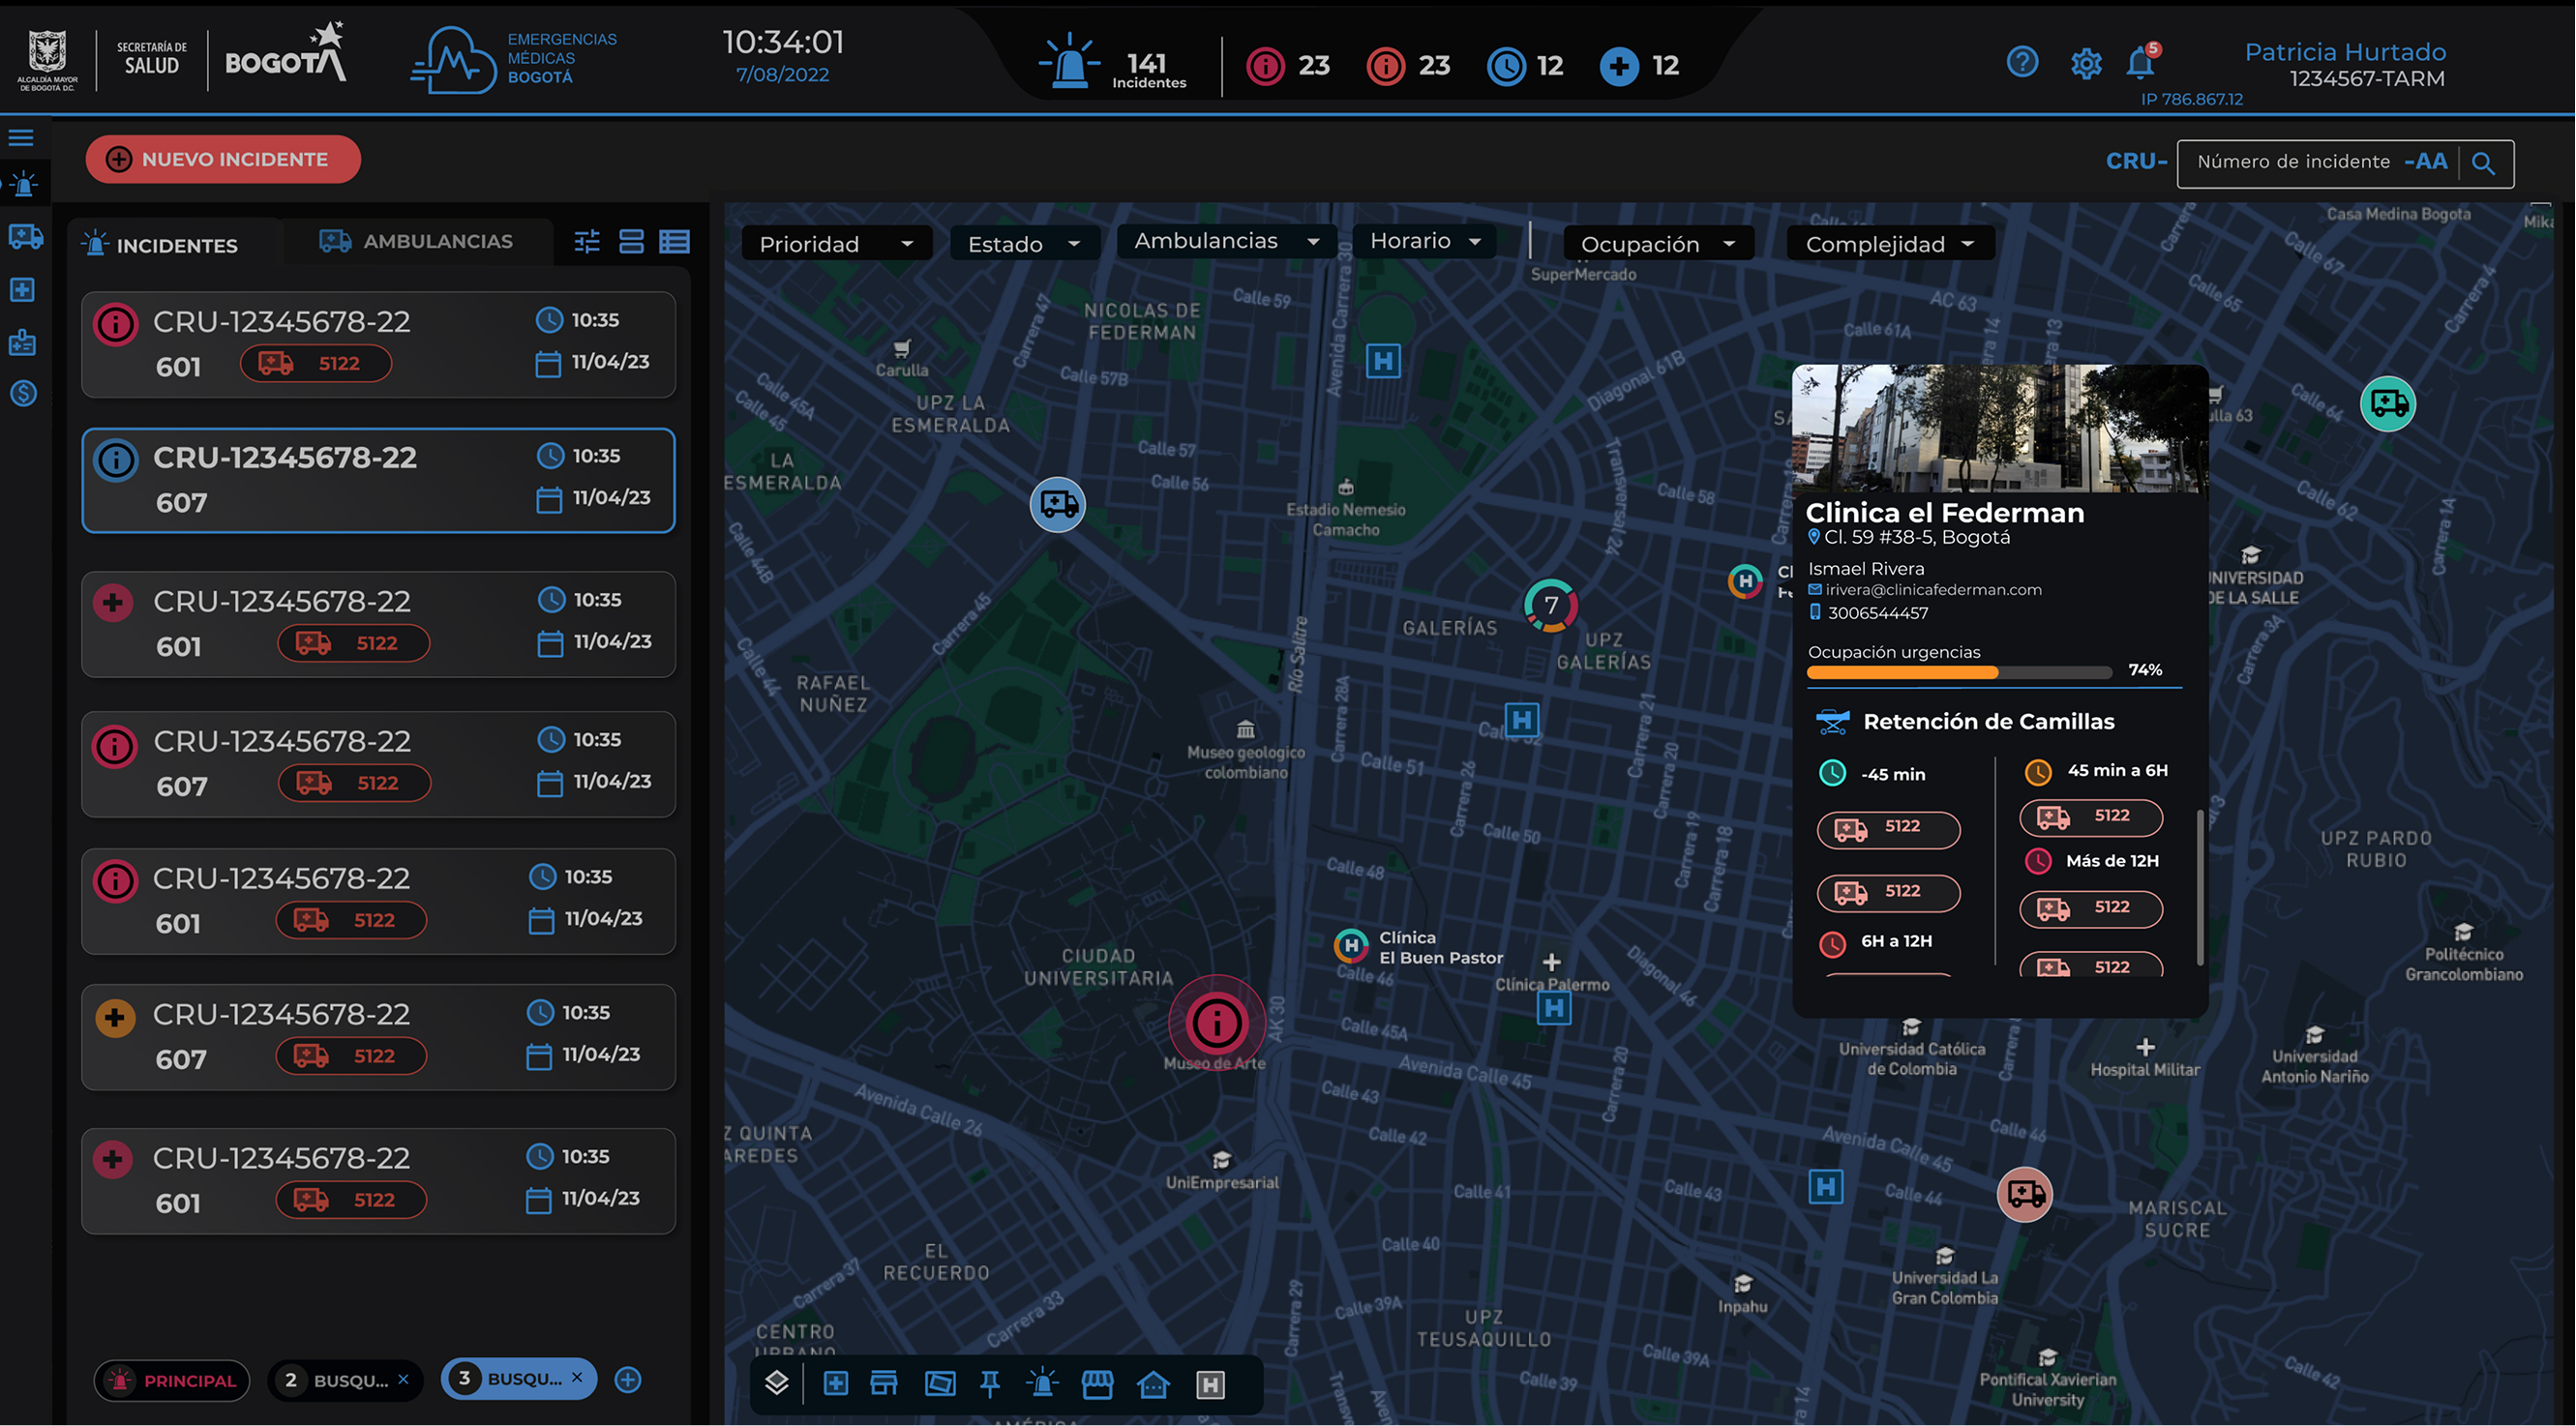Open the map layers stack icon
2576x1426 pixels.
click(777, 1383)
